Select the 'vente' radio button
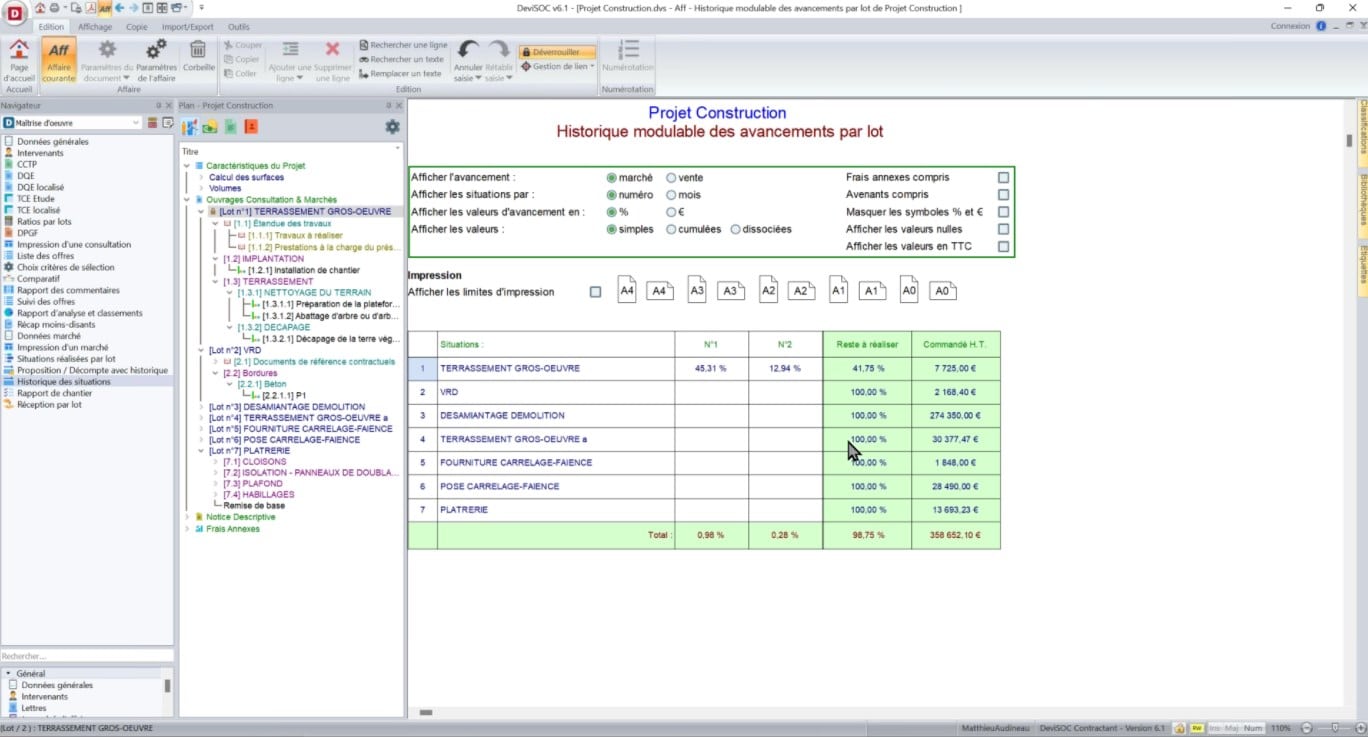The image size is (1368, 737). [671, 178]
